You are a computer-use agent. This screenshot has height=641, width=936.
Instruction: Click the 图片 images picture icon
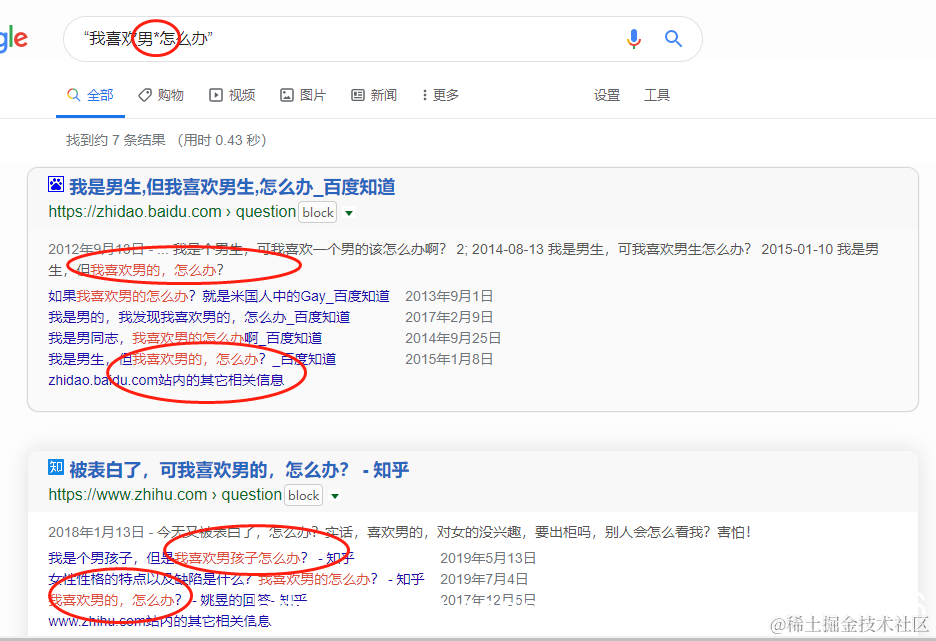pyautogui.click(x=287, y=95)
